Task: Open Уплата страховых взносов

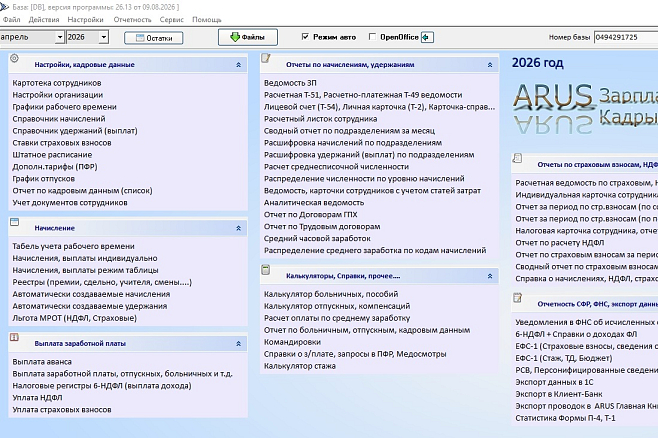Action: tap(62, 409)
